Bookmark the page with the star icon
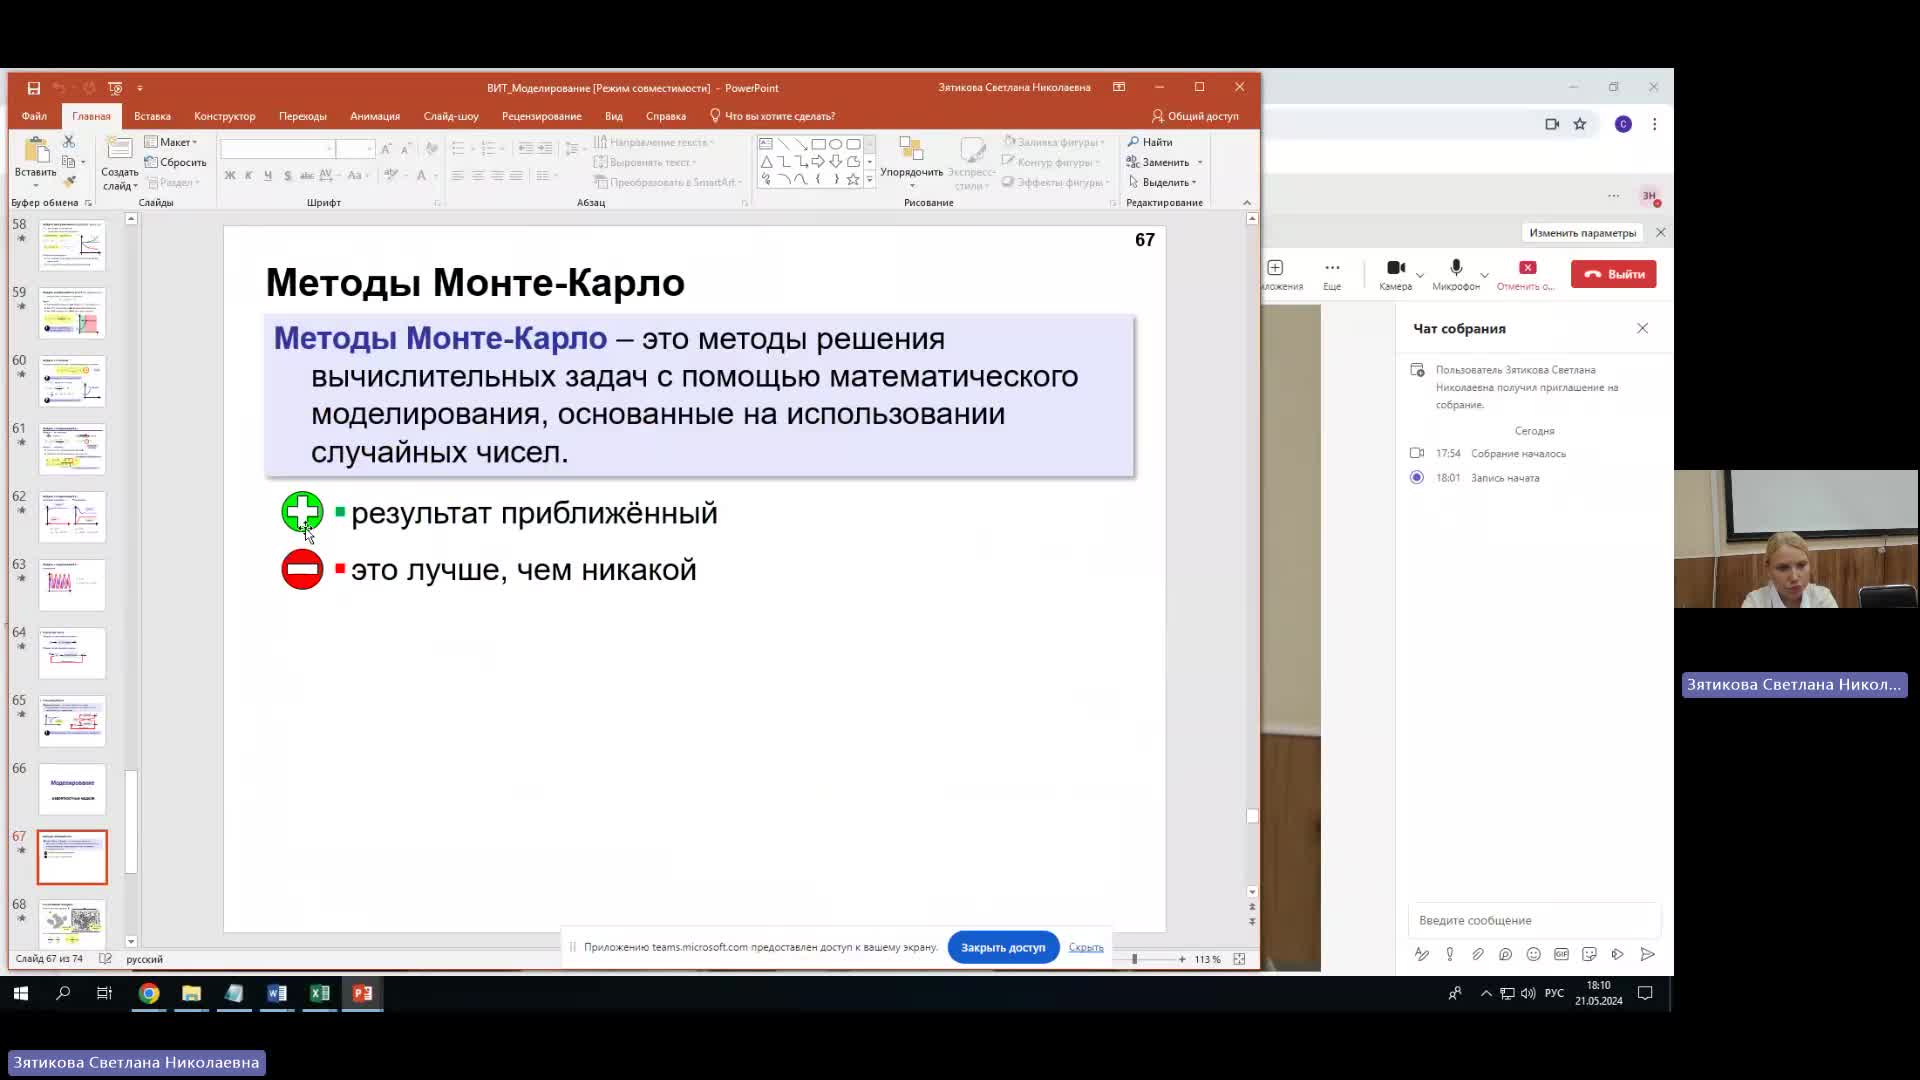1920x1080 pixels. 1580,124
